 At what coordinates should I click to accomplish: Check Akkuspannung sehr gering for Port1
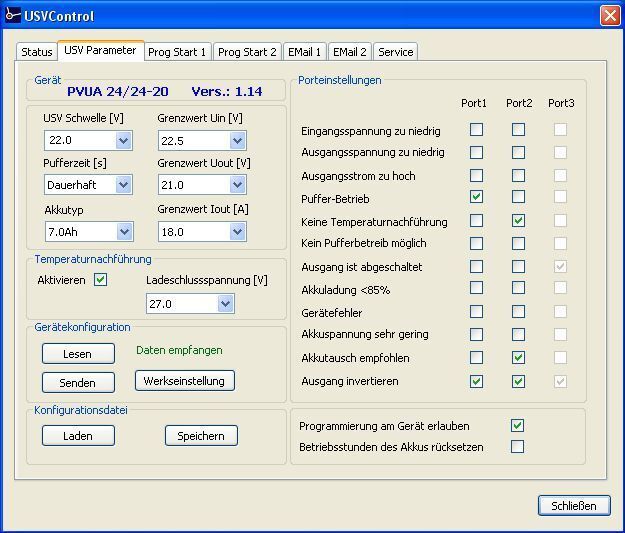476,334
